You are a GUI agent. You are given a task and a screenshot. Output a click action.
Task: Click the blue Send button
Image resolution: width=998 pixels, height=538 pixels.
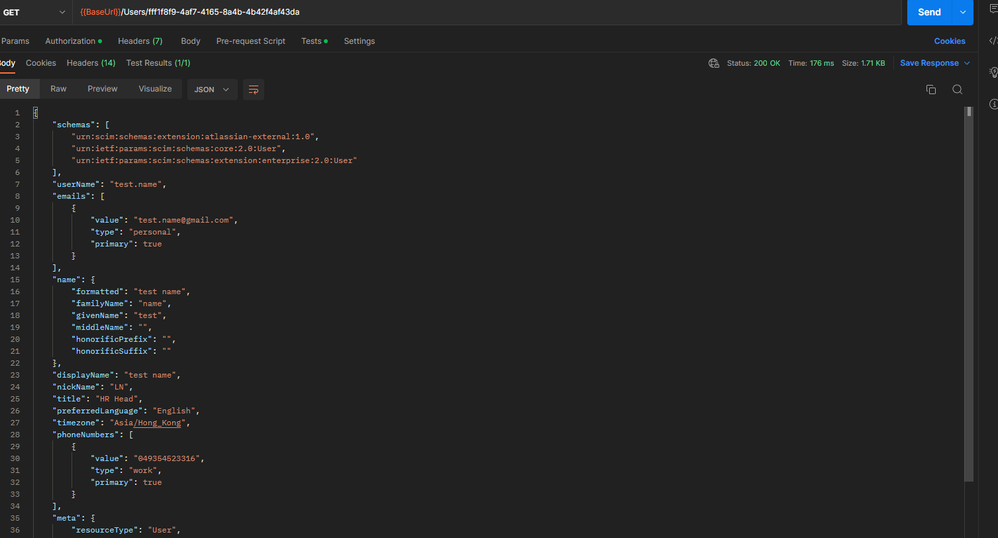click(x=929, y=12)
